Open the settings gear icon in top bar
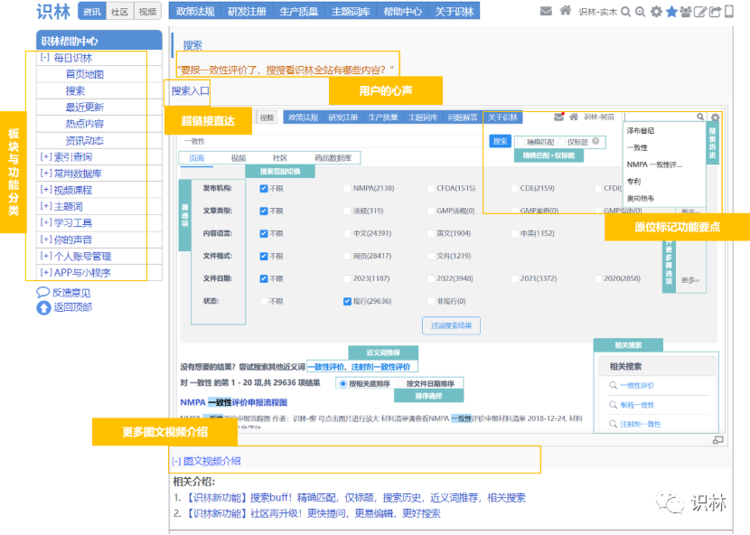 click(656, 11)
